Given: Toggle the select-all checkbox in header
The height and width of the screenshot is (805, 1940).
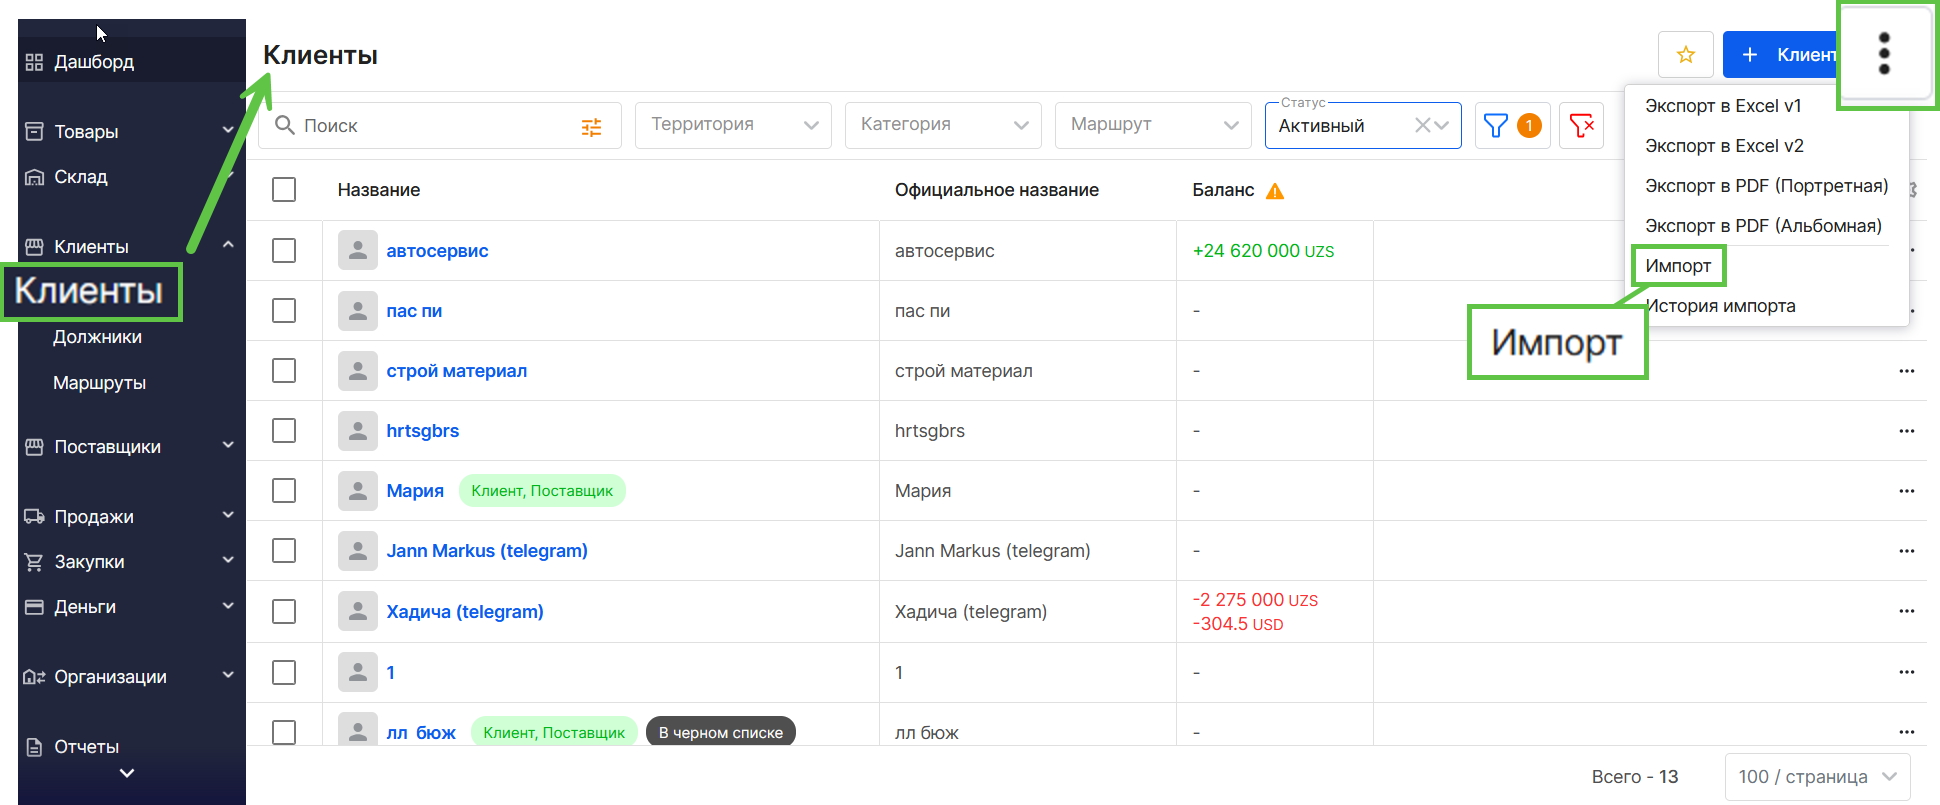Looking at the screenshot, I should 284,190.
